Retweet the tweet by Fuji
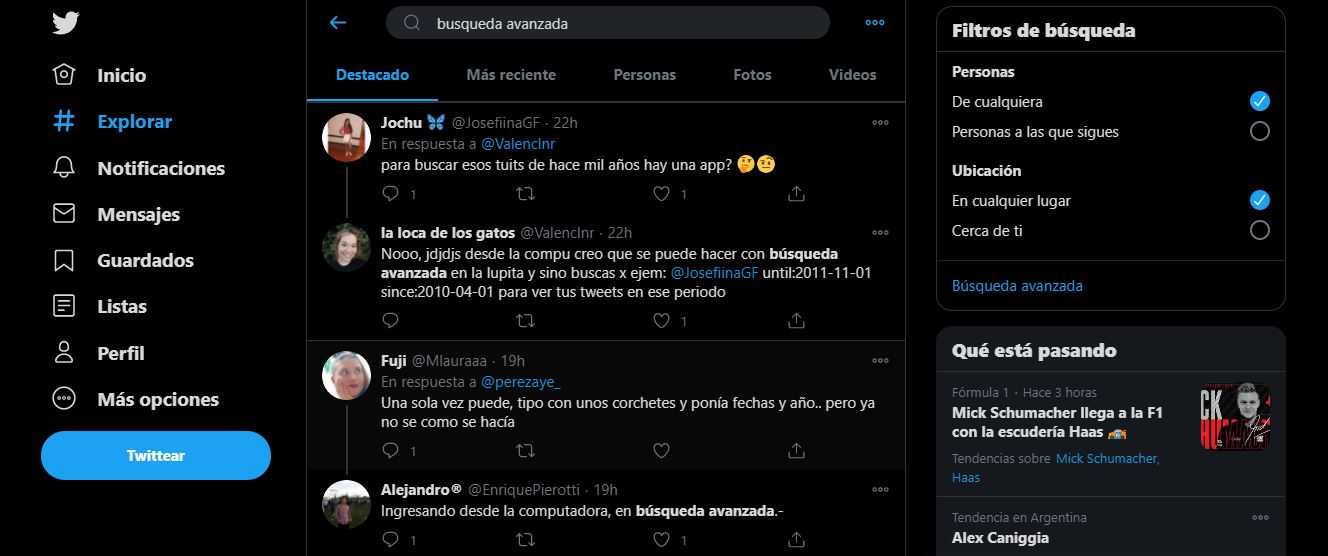Image resolution: width=1328 pixels, height=556 pixels. pyautogui.click(x=524, y=451)
